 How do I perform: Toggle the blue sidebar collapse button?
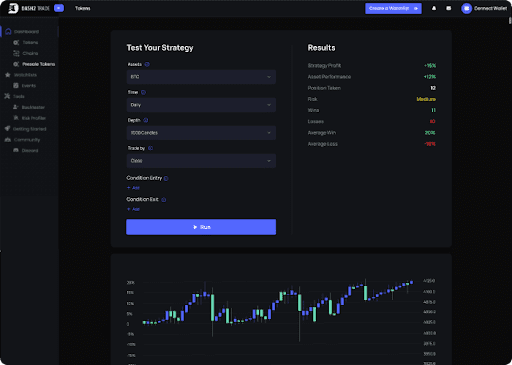click(59, 8)
